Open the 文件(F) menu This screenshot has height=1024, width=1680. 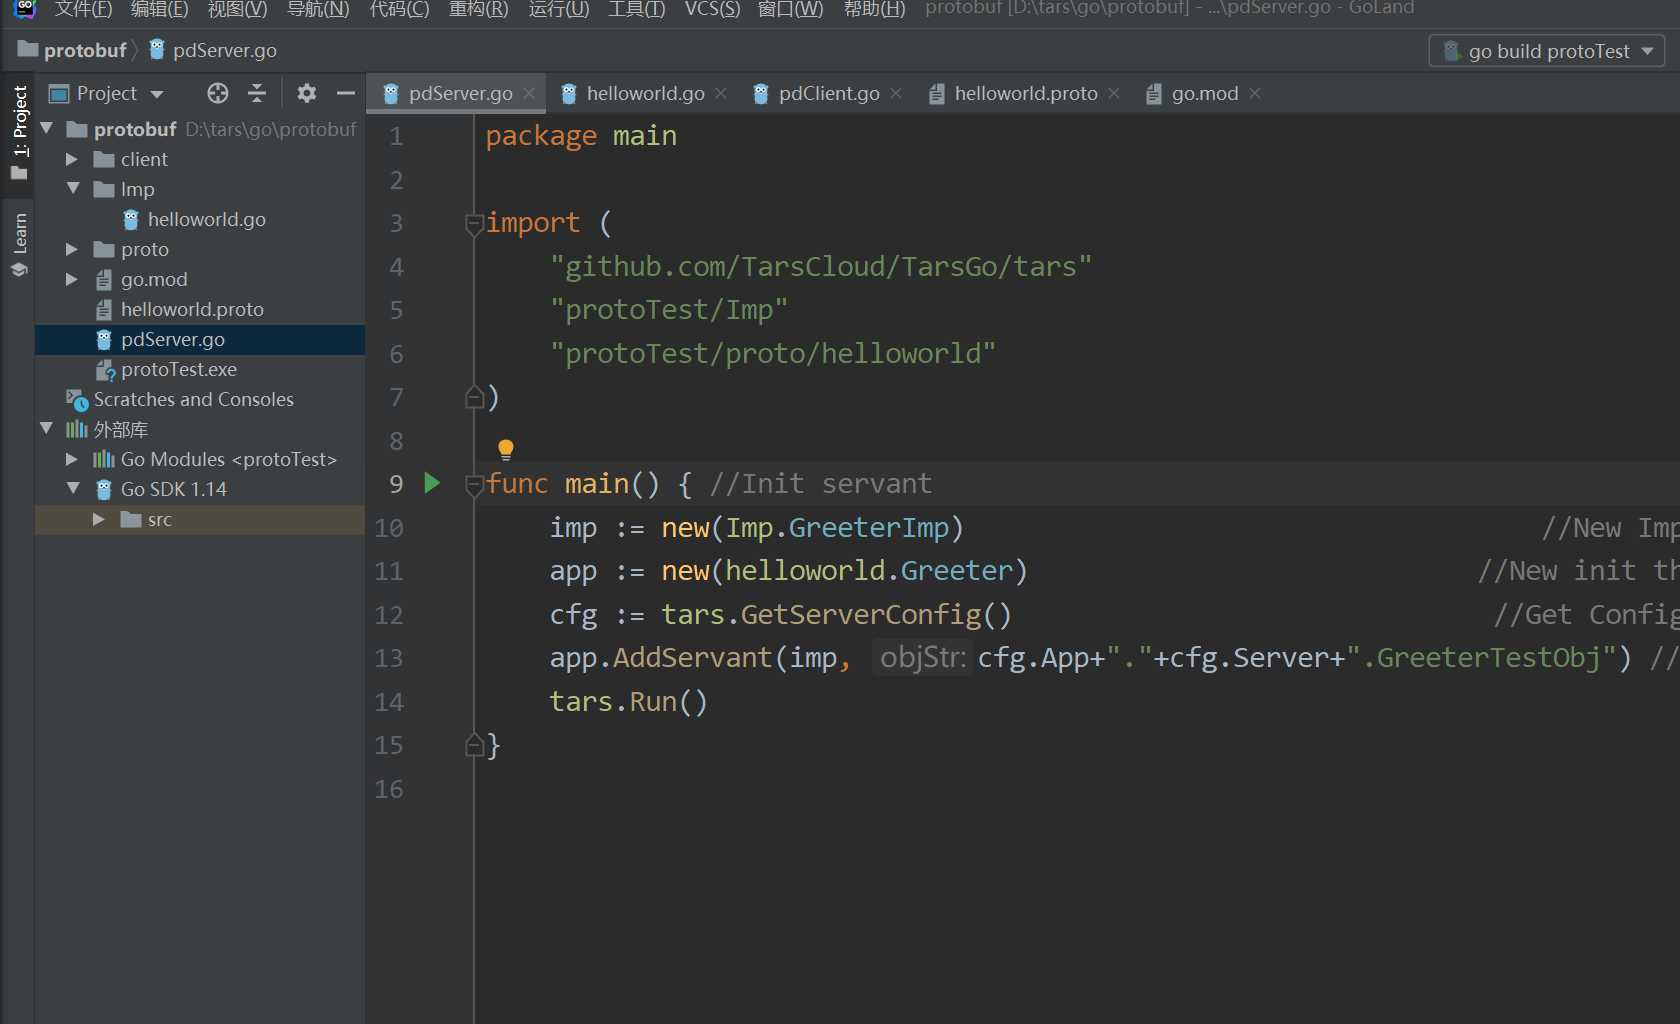point(83,9)
